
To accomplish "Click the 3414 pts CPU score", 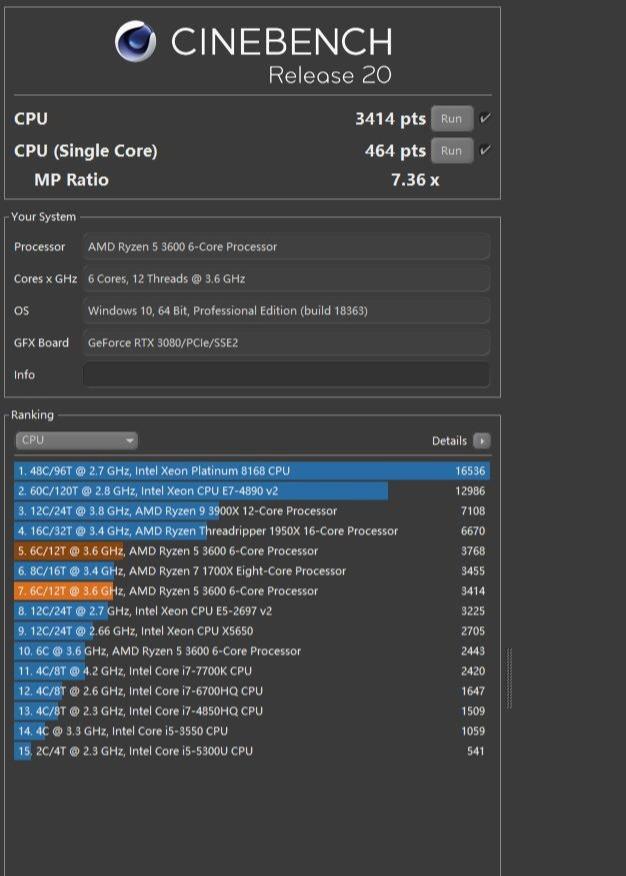I will pyautogui.click(x=390, y=118).
